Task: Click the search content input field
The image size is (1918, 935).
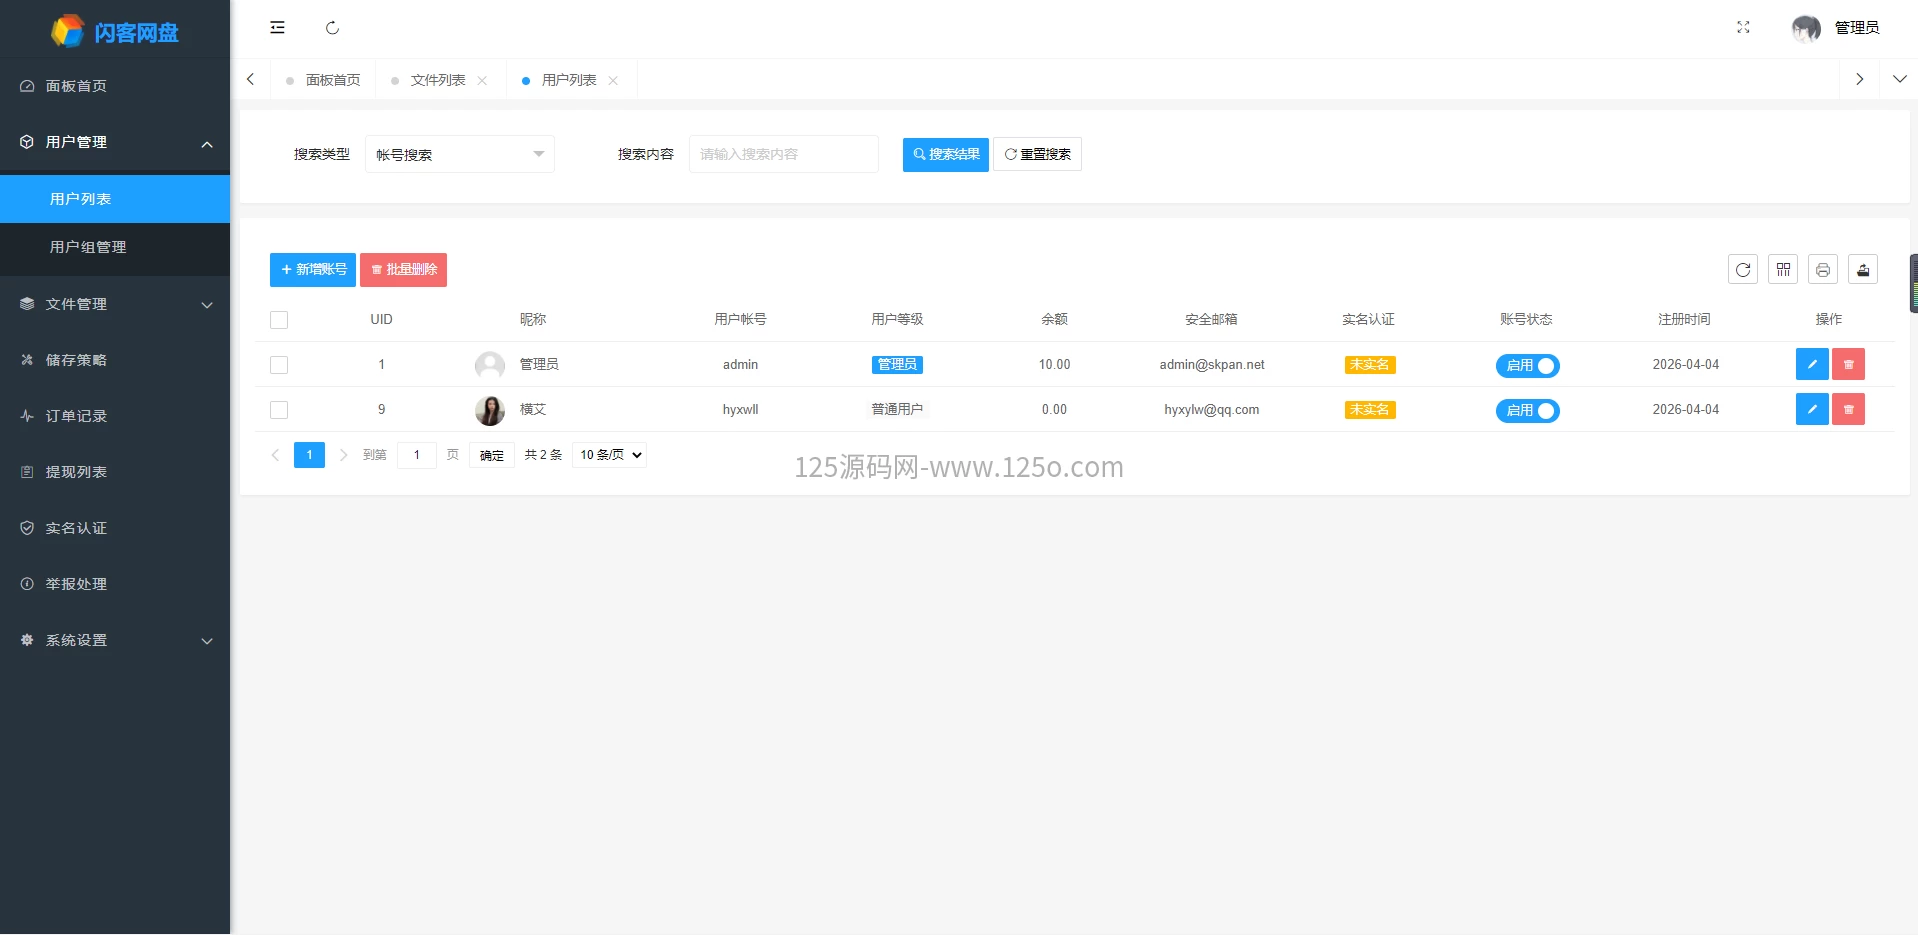Action: tap(783, 155)
